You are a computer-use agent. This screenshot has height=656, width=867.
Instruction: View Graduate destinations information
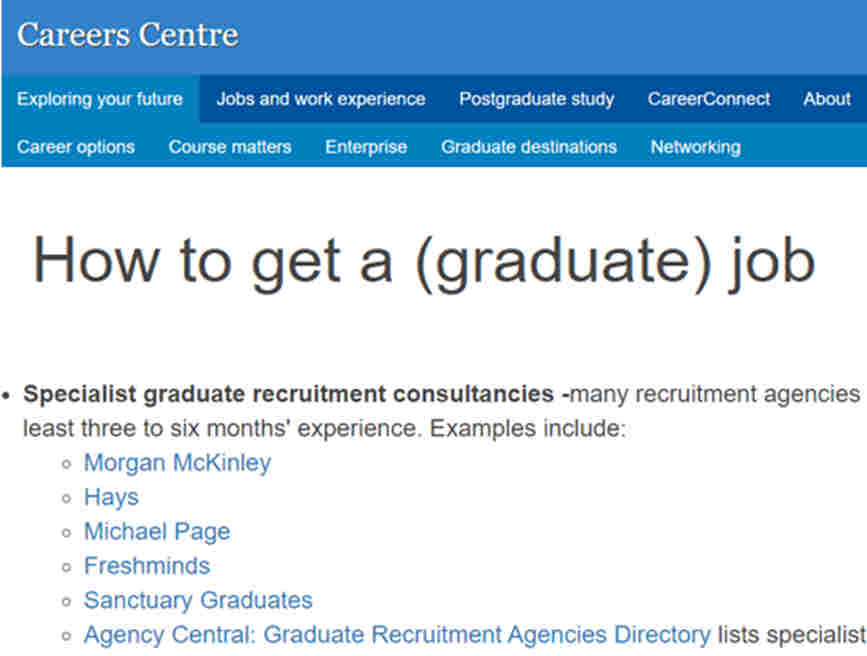528,147
